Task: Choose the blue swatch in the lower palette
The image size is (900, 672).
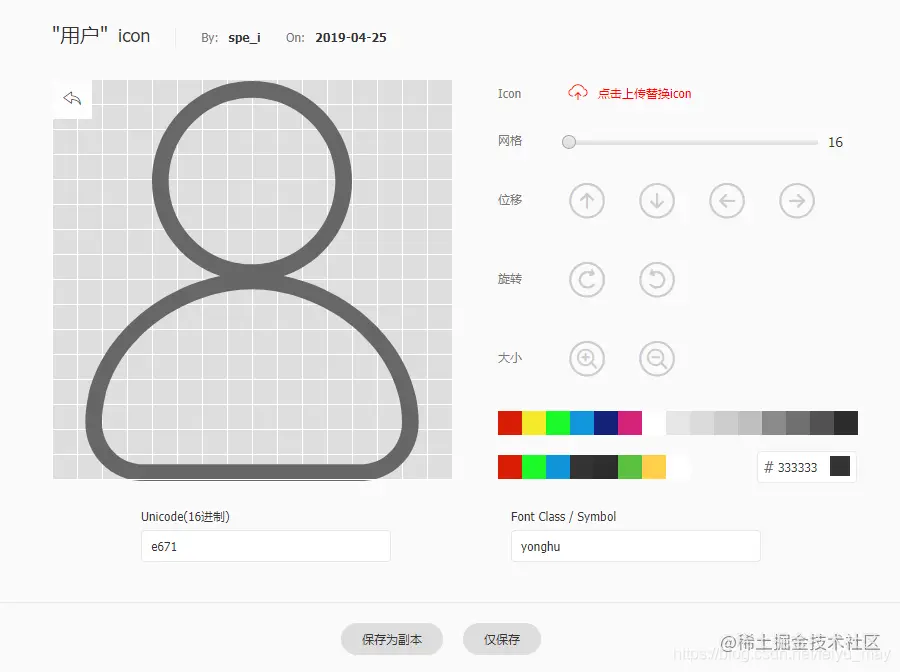Action: pos(558,467)
